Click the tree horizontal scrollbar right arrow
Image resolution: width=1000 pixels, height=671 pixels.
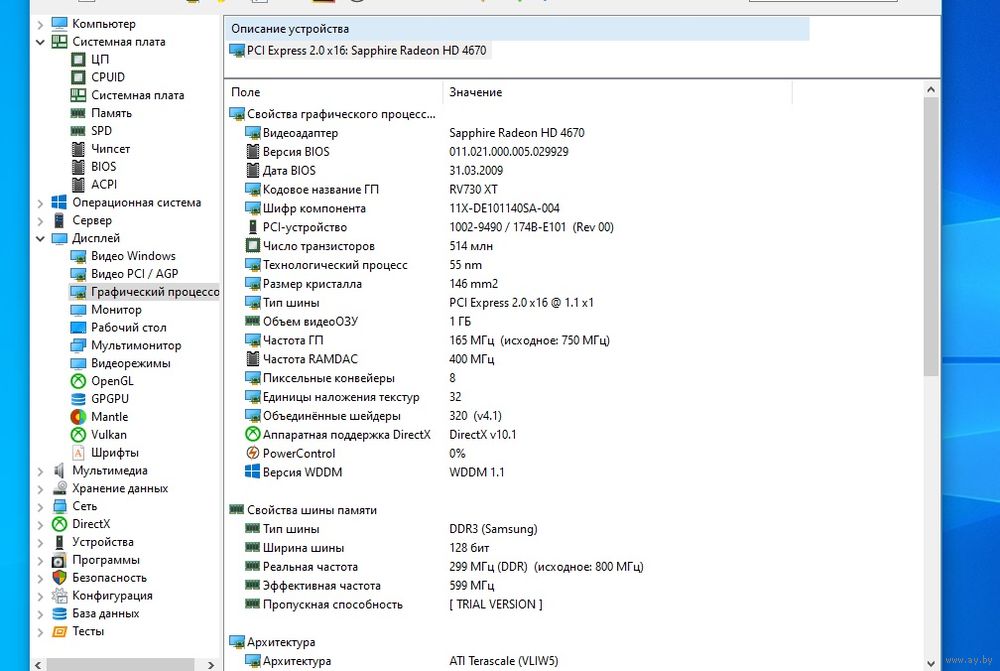(211, 665)
